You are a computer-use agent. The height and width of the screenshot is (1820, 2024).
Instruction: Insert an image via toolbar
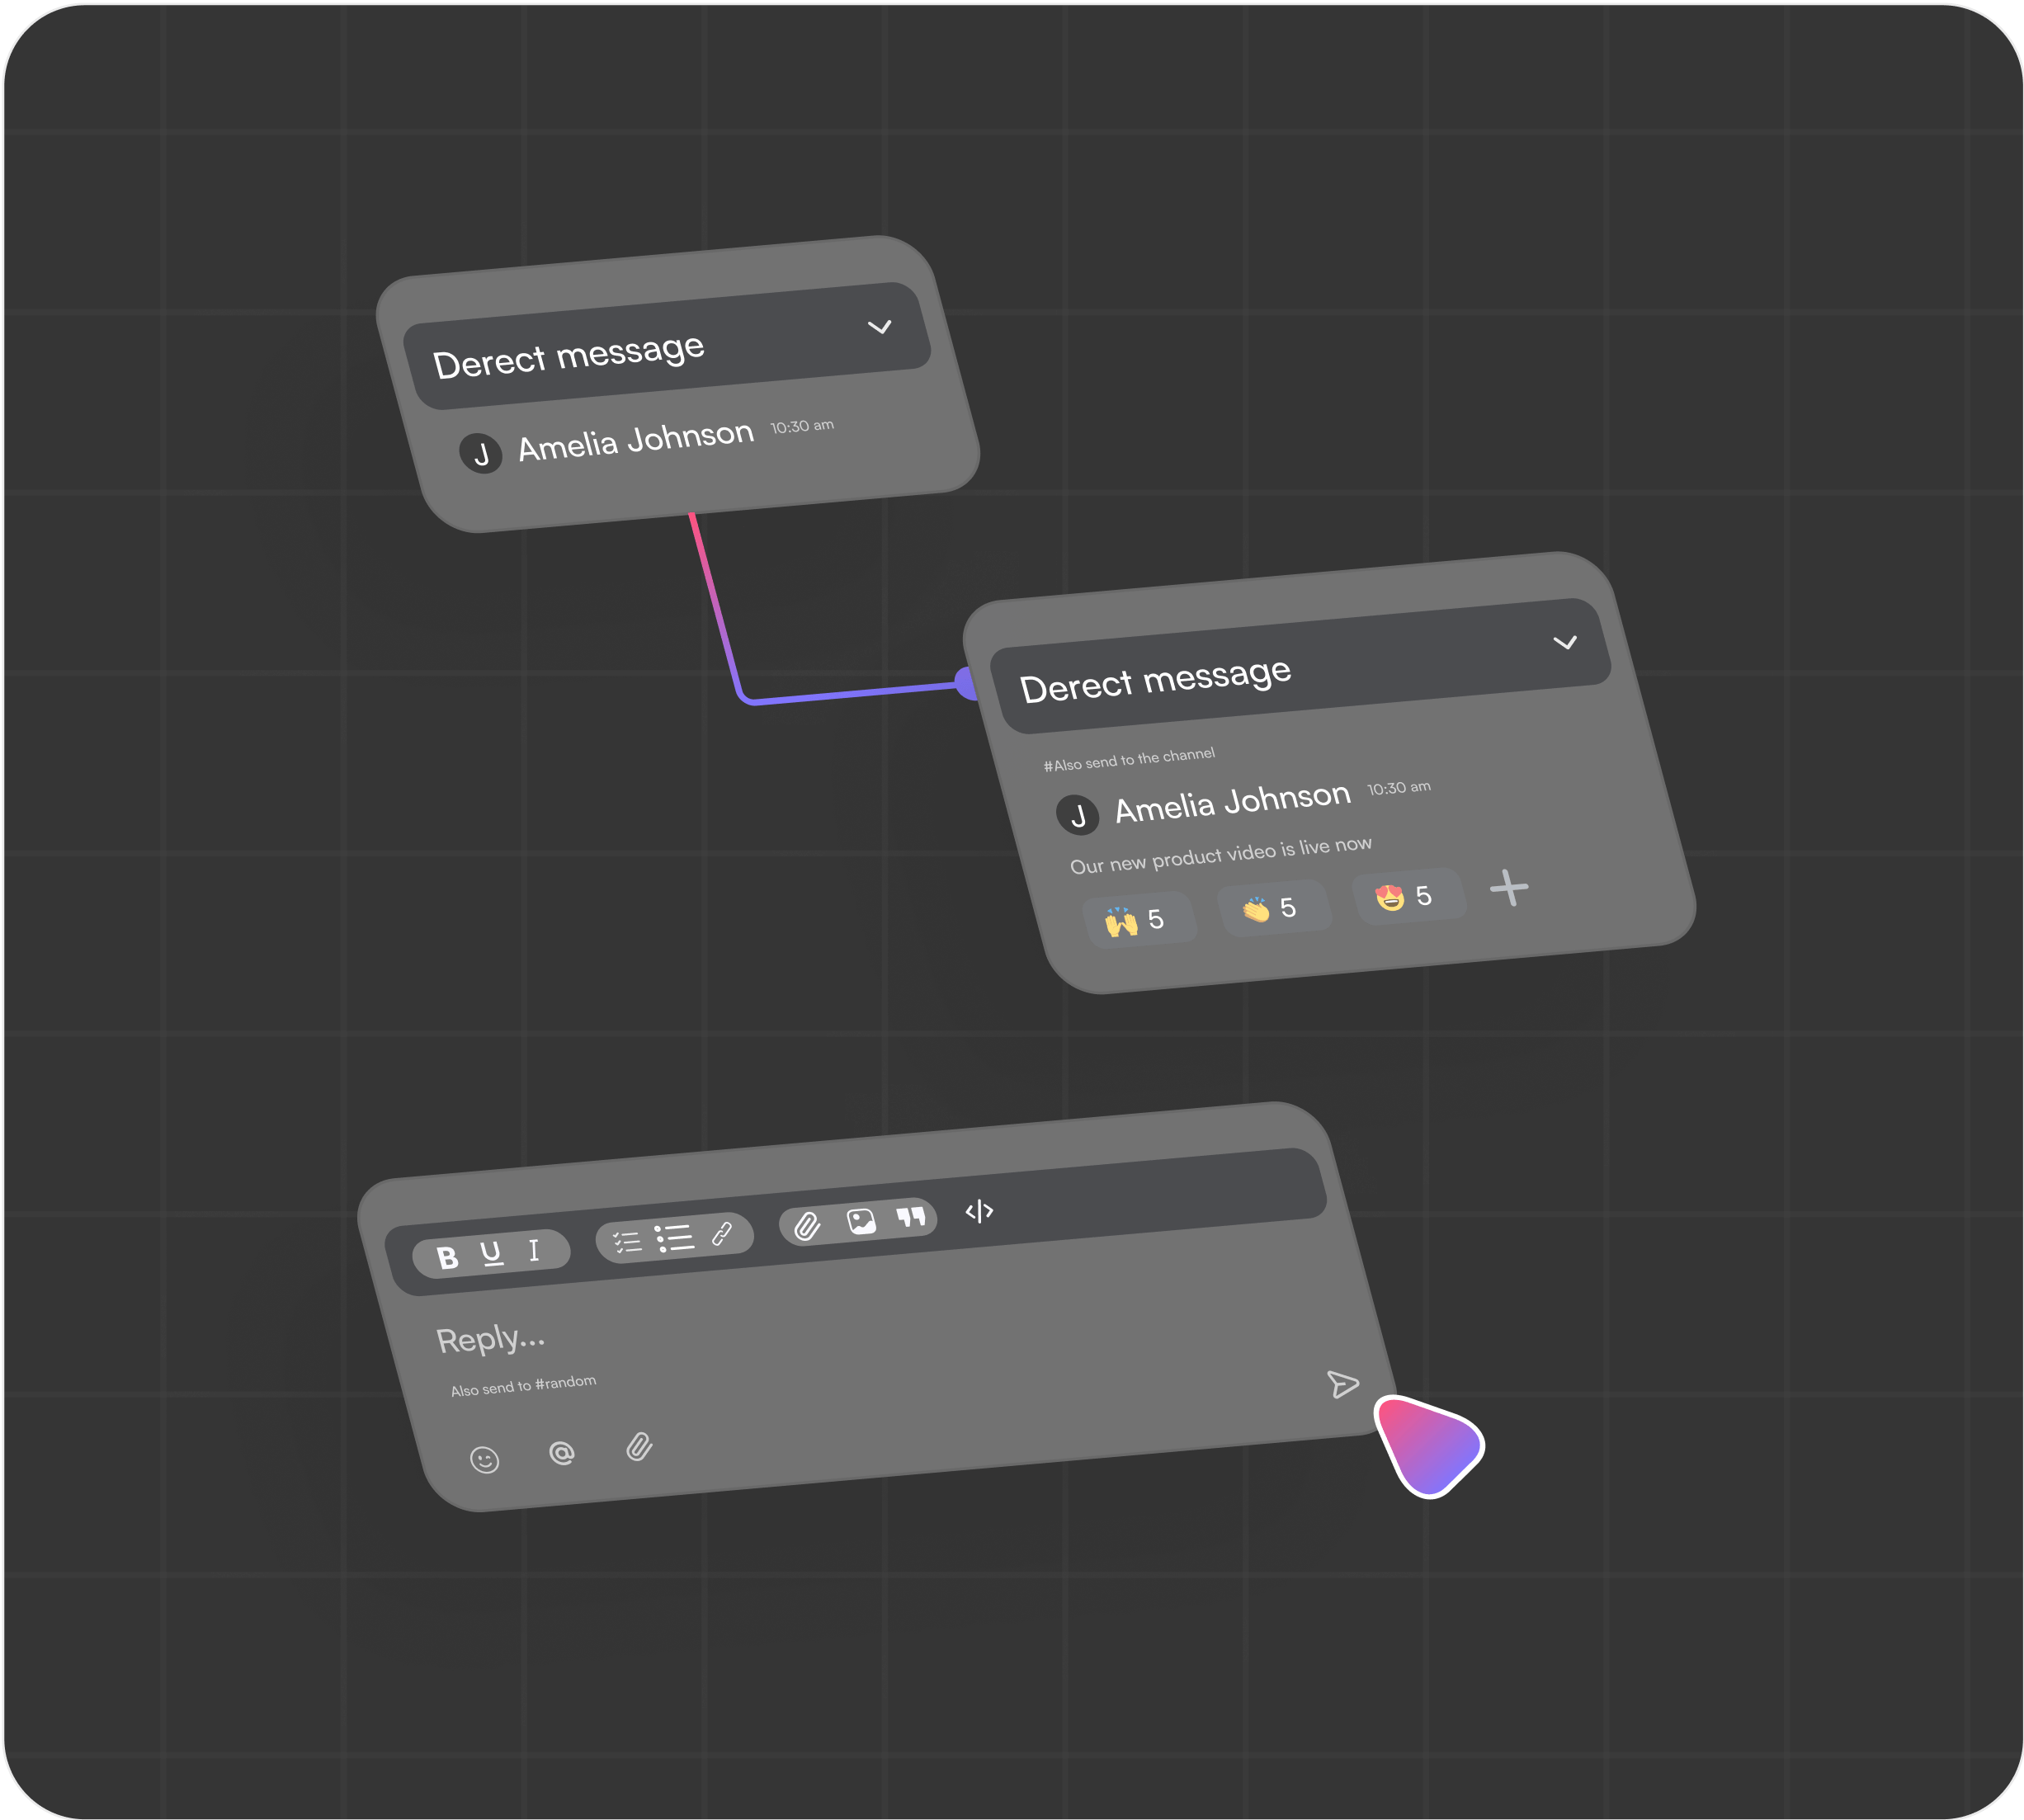pos(861,1221)
